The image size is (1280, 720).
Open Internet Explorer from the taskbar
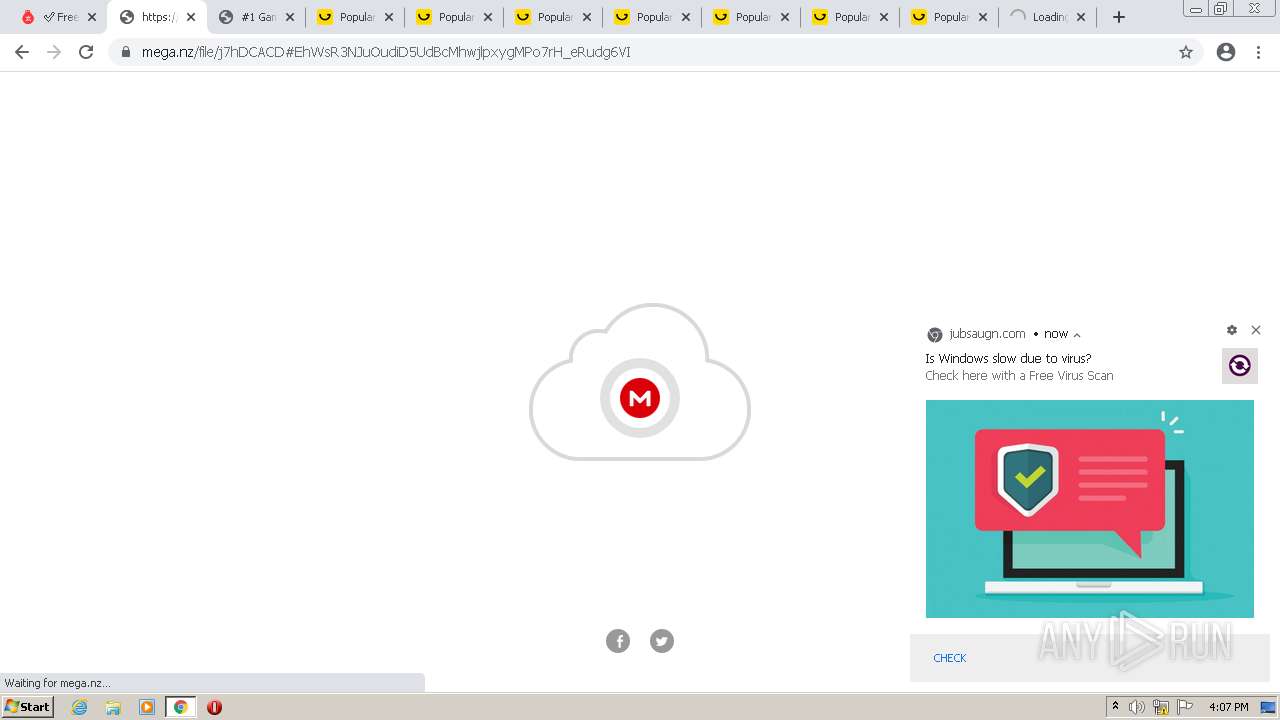(80, 707)
